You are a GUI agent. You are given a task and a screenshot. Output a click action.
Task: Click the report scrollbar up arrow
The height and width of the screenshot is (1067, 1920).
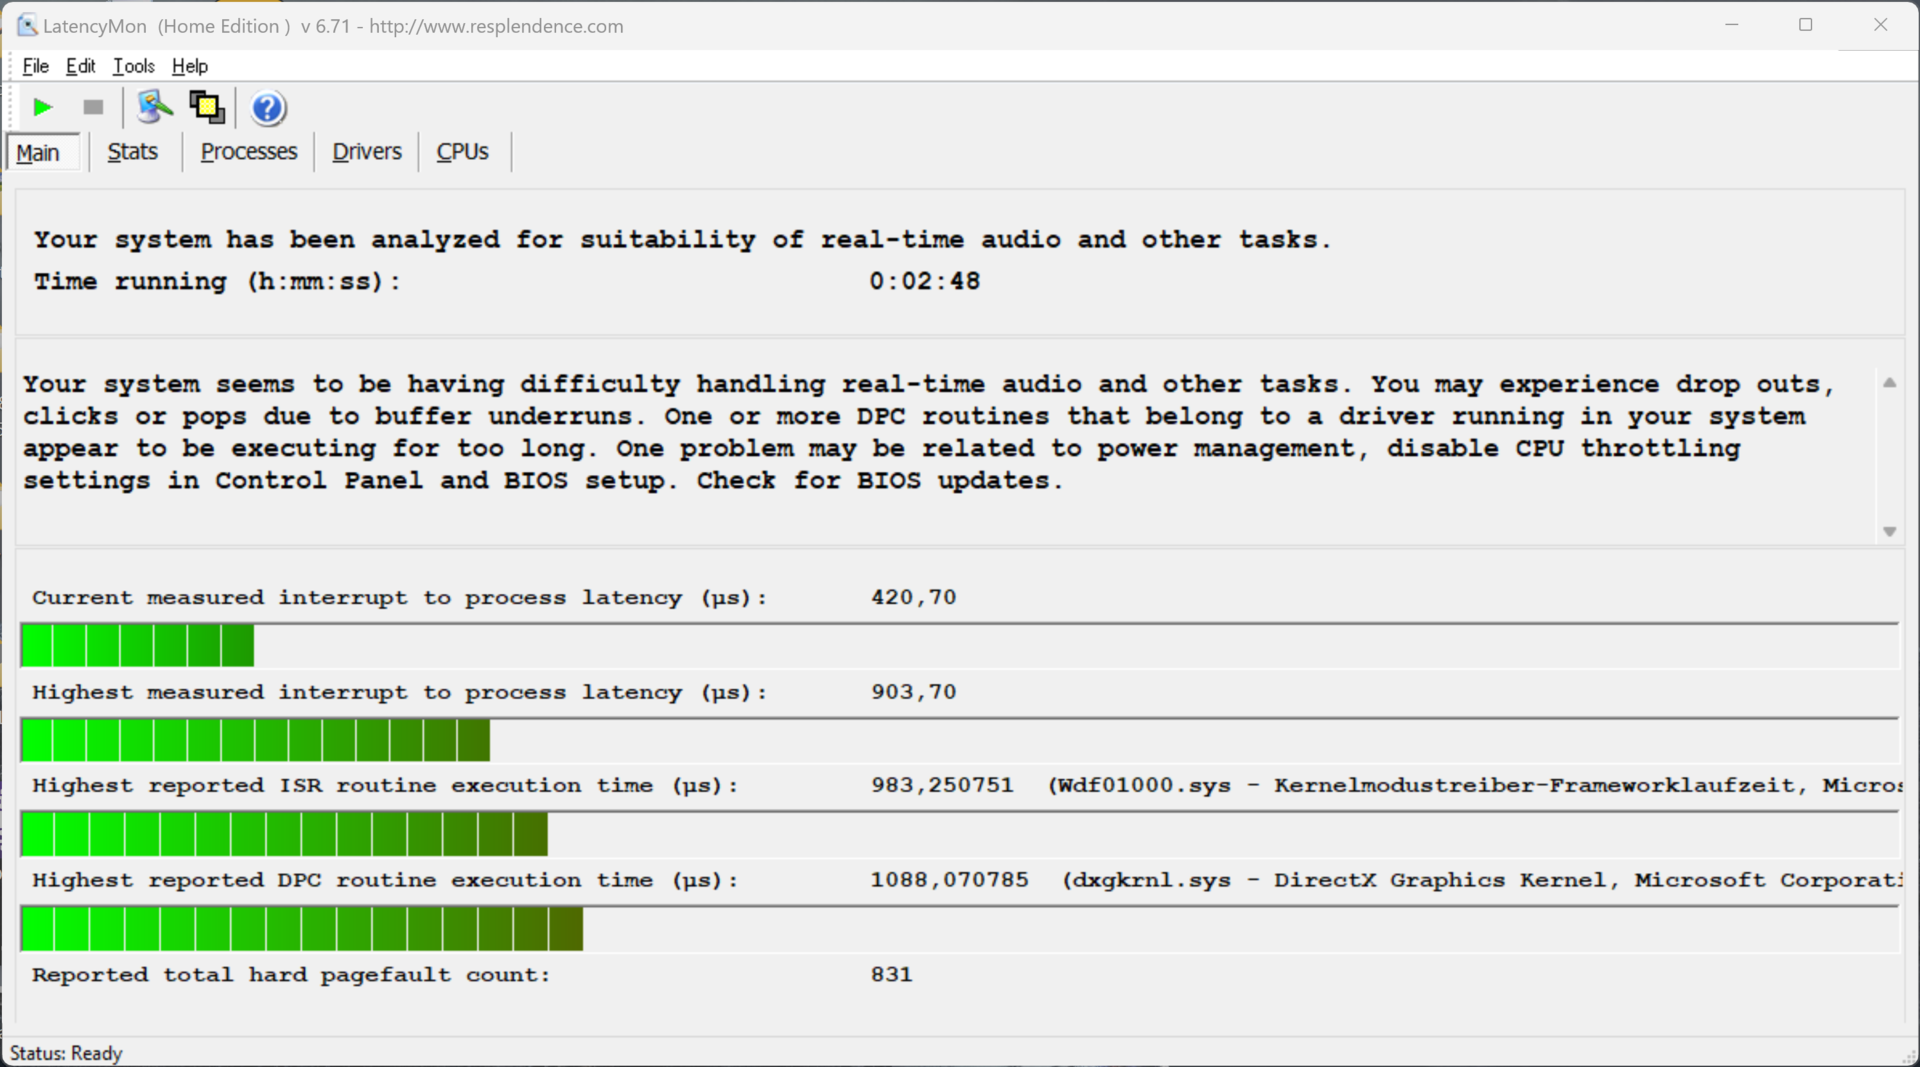(1889, 383)
